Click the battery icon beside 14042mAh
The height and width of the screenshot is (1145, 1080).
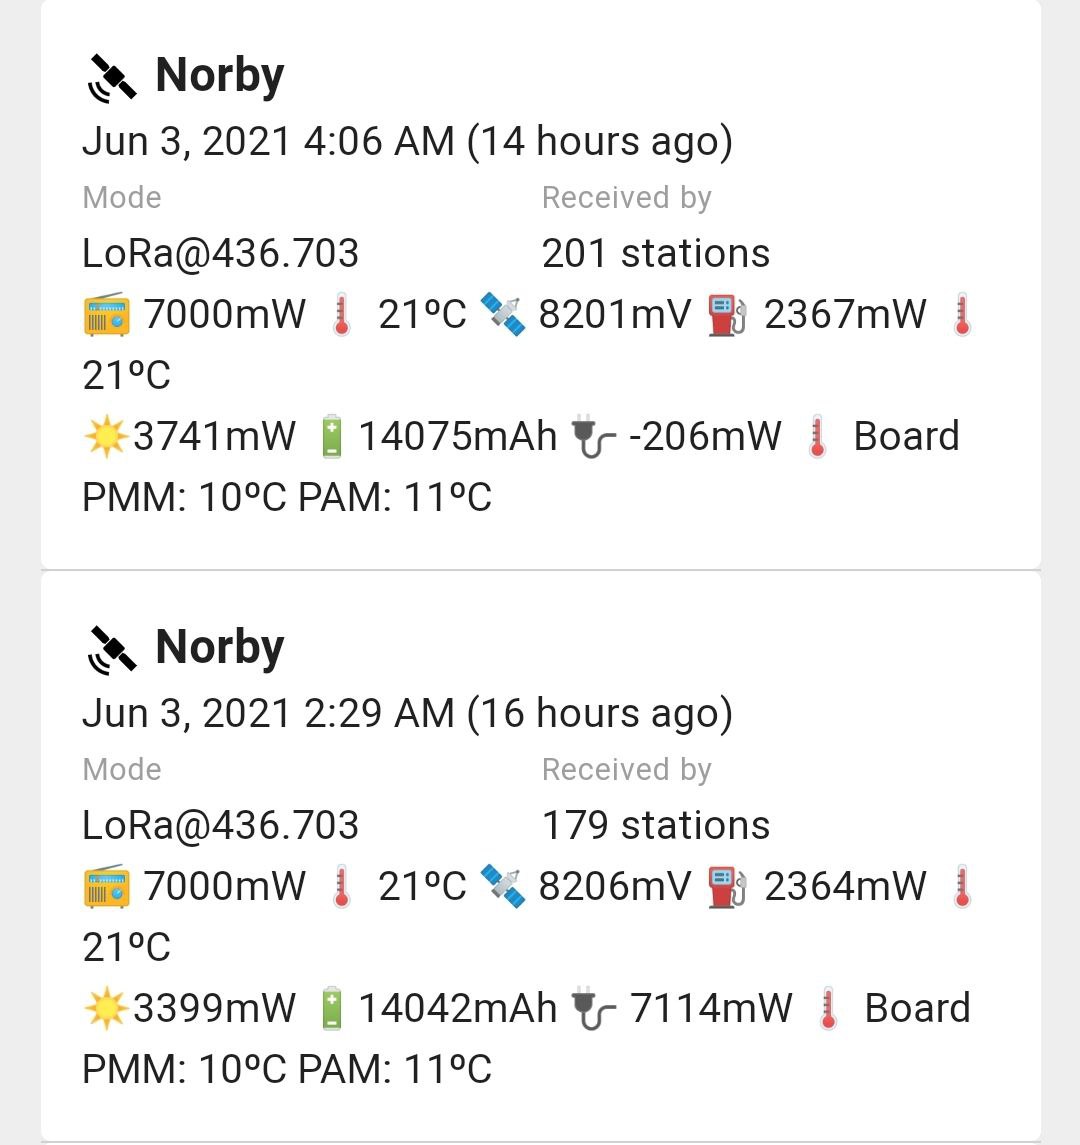331,1009
